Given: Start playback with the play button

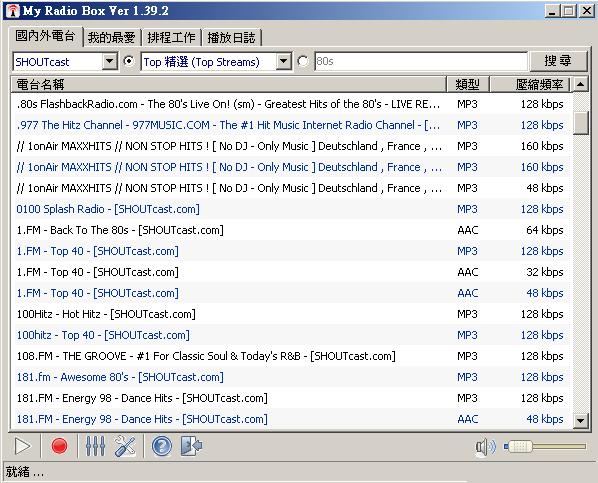Looking at the screenshot, I should tap(23, 446).
